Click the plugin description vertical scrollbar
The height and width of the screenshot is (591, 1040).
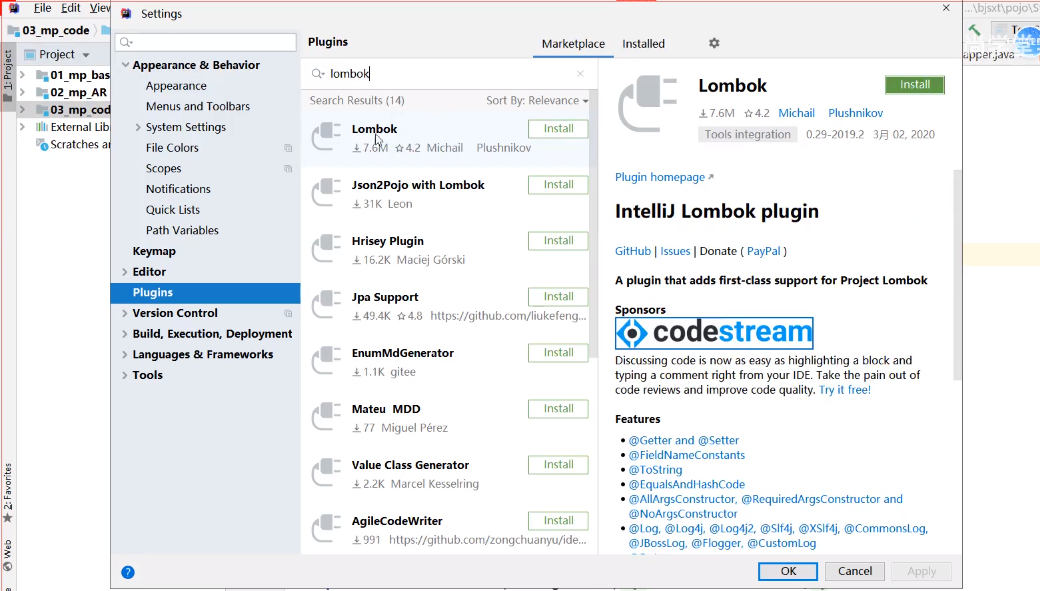click(957, 275)
